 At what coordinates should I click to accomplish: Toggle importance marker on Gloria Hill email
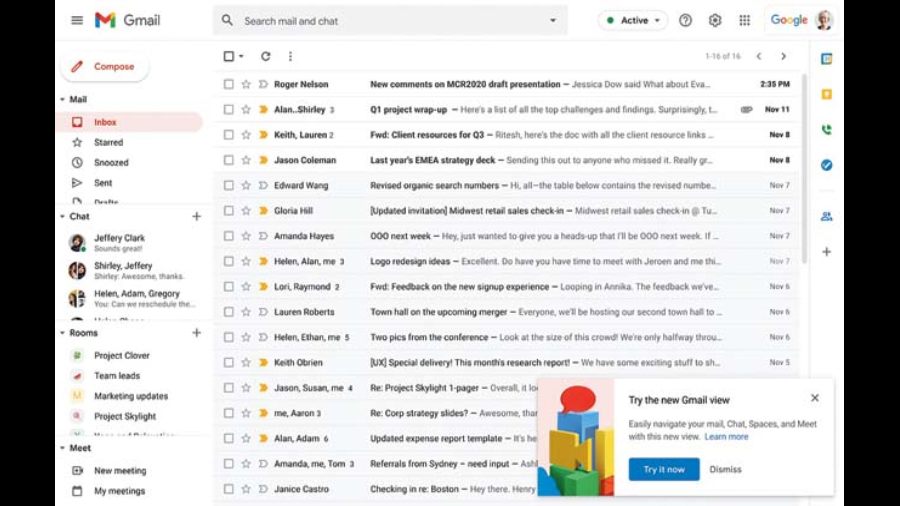[263, 211]
